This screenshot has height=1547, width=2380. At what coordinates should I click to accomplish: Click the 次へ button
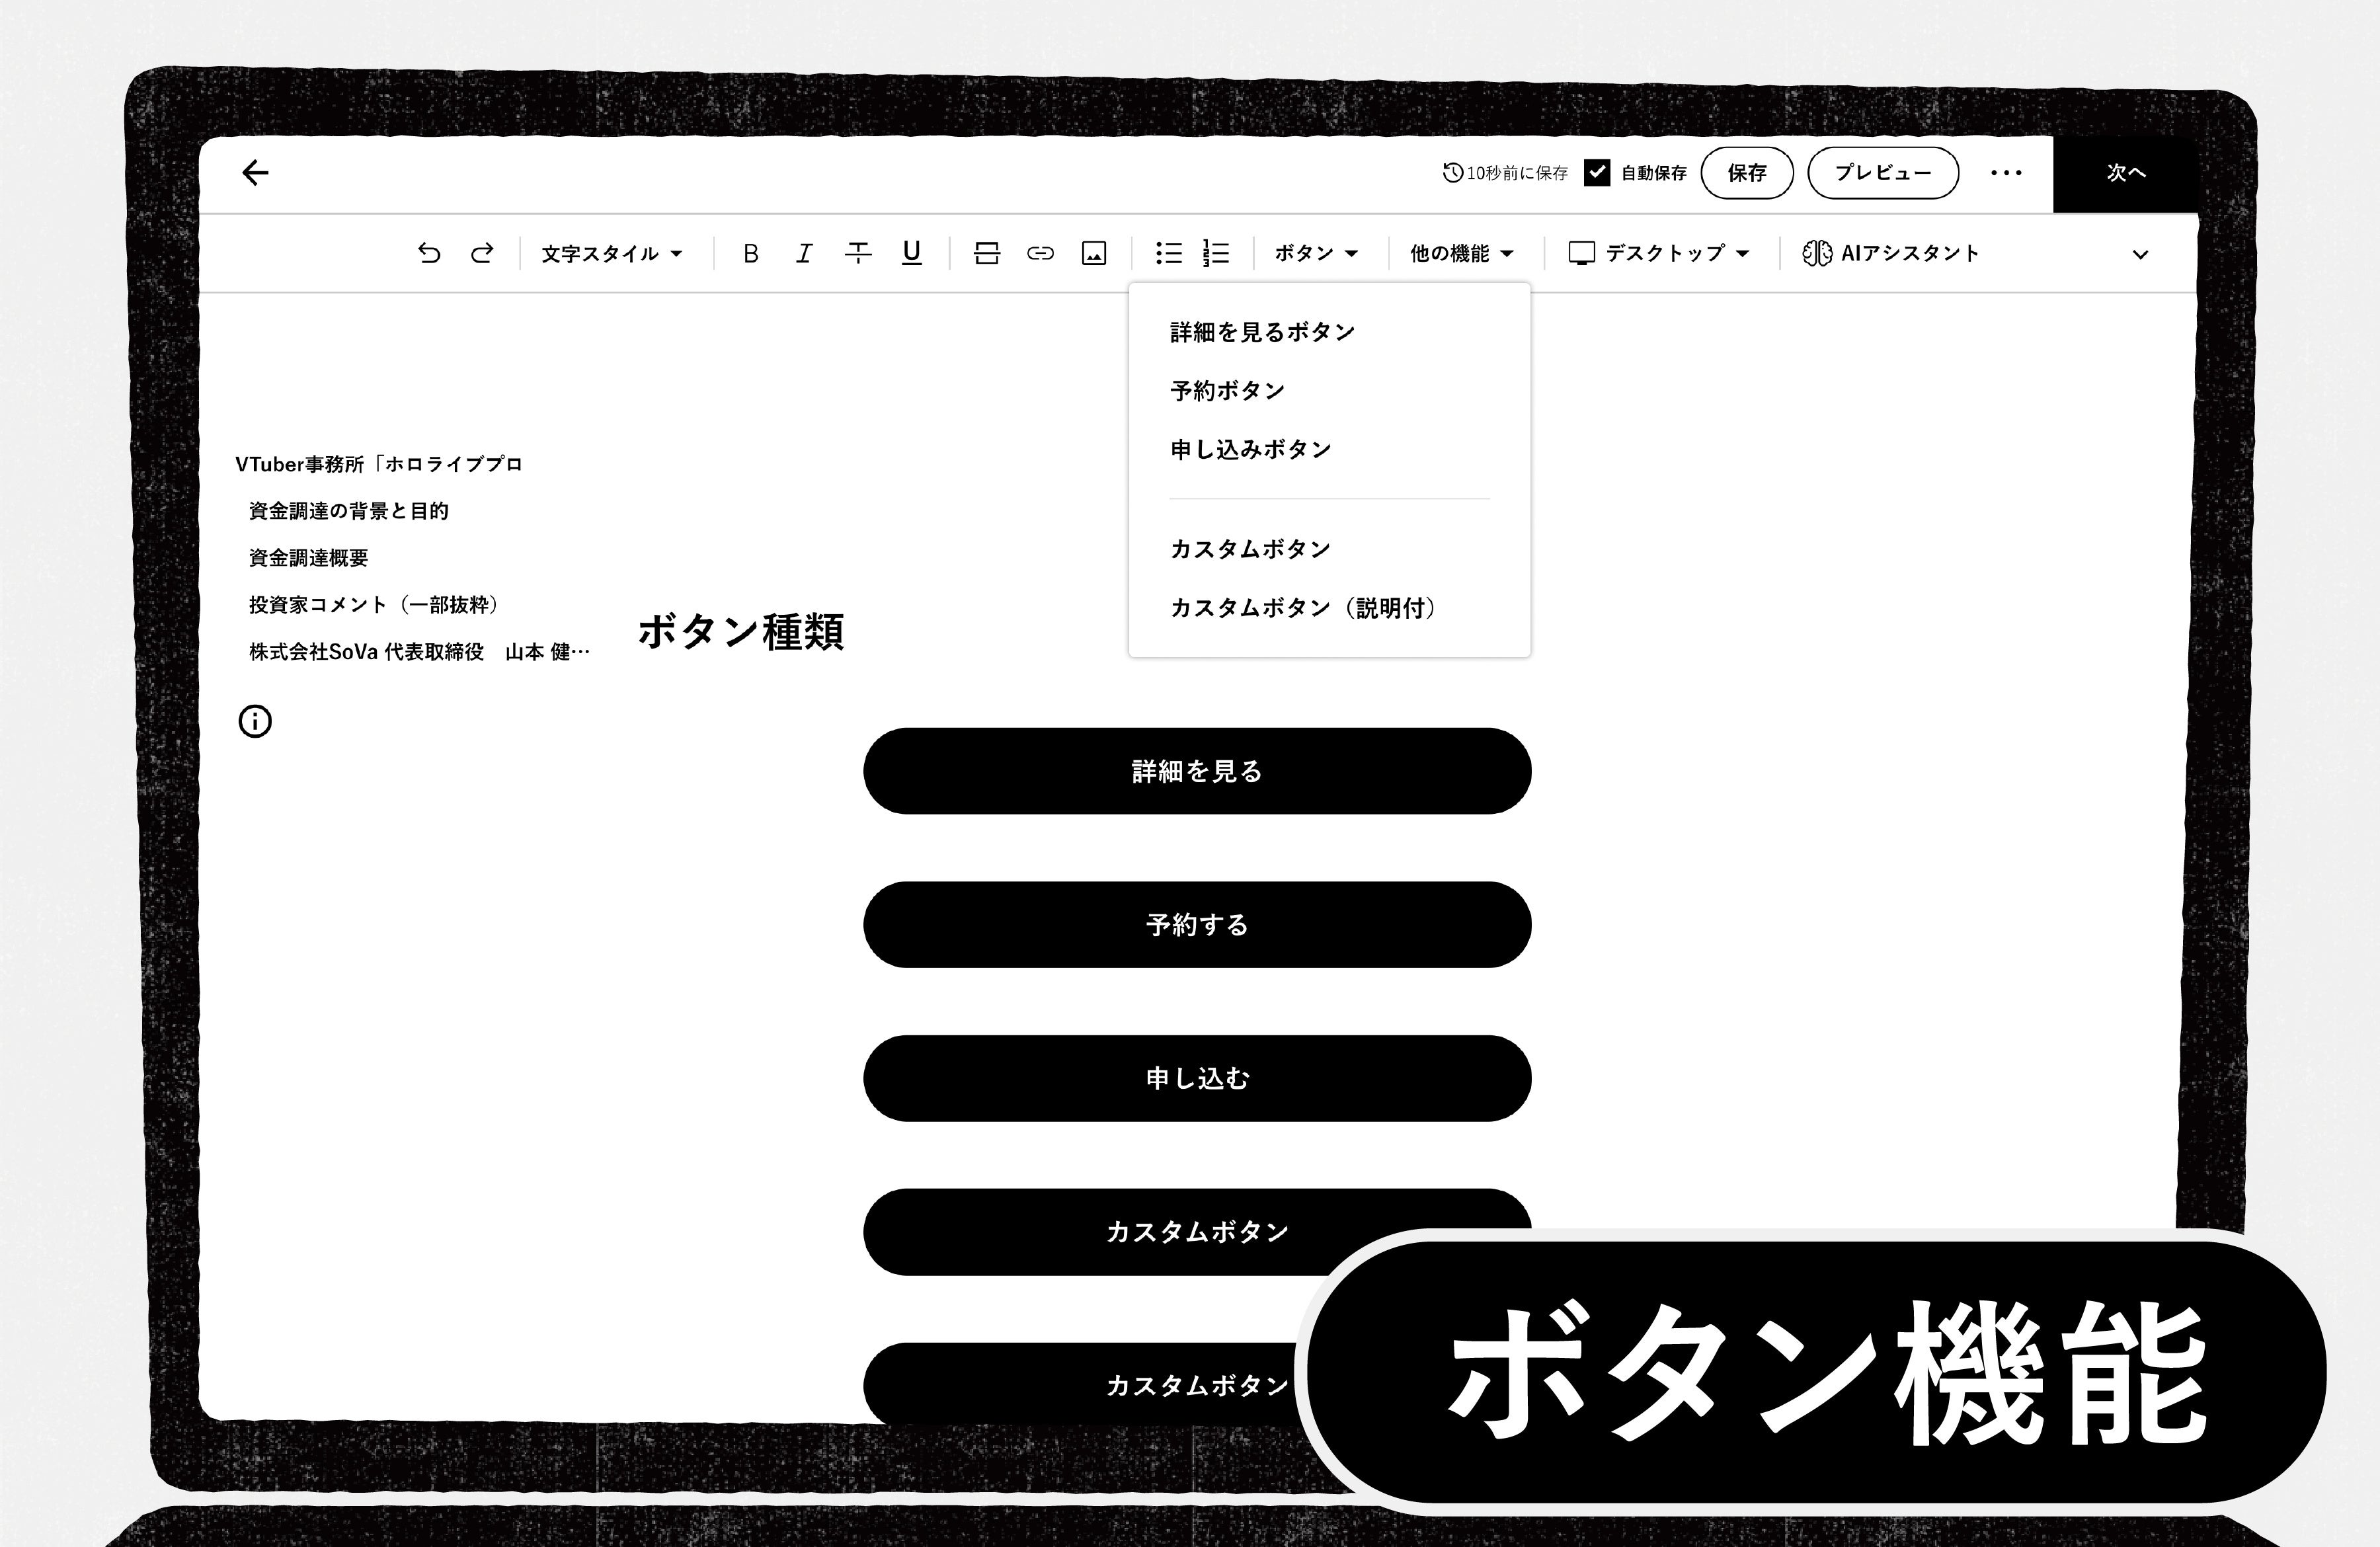click(2125, 173)
